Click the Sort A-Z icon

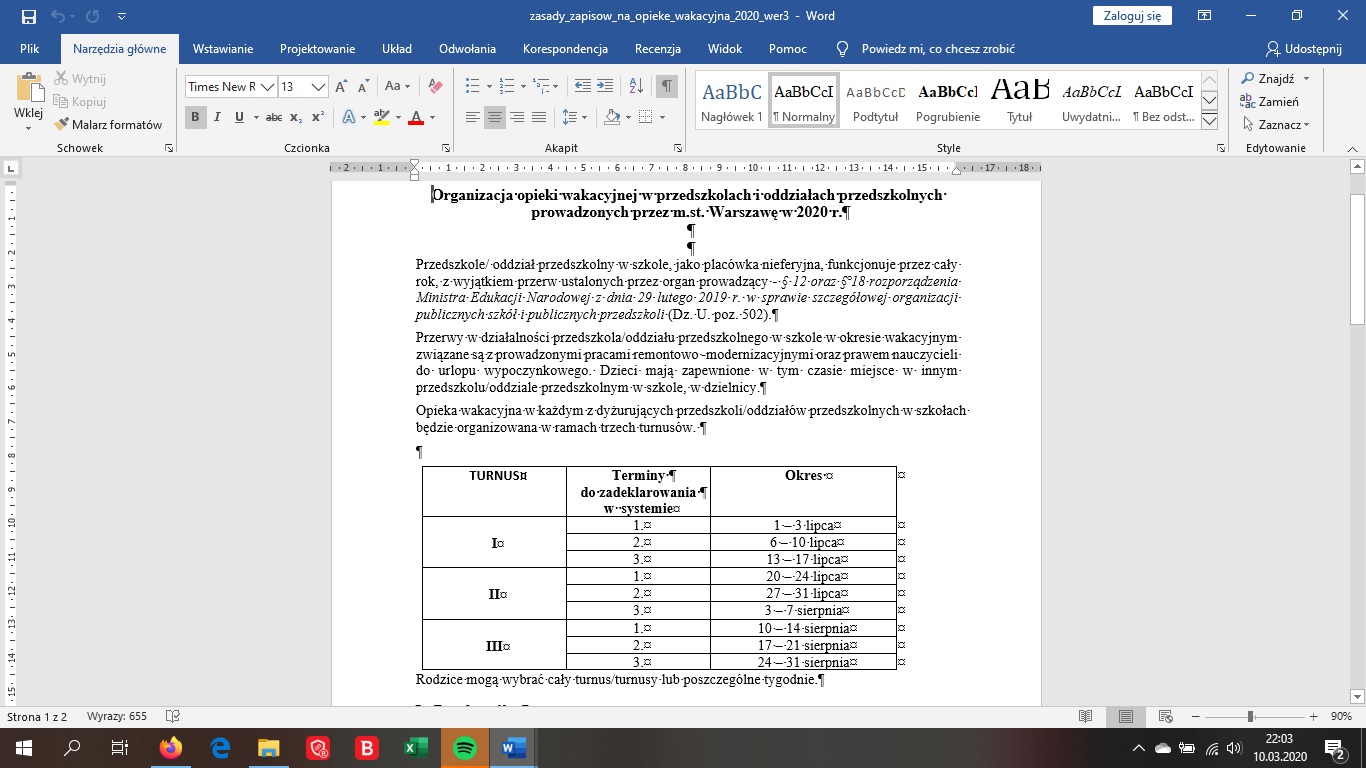tap(638, 87)
